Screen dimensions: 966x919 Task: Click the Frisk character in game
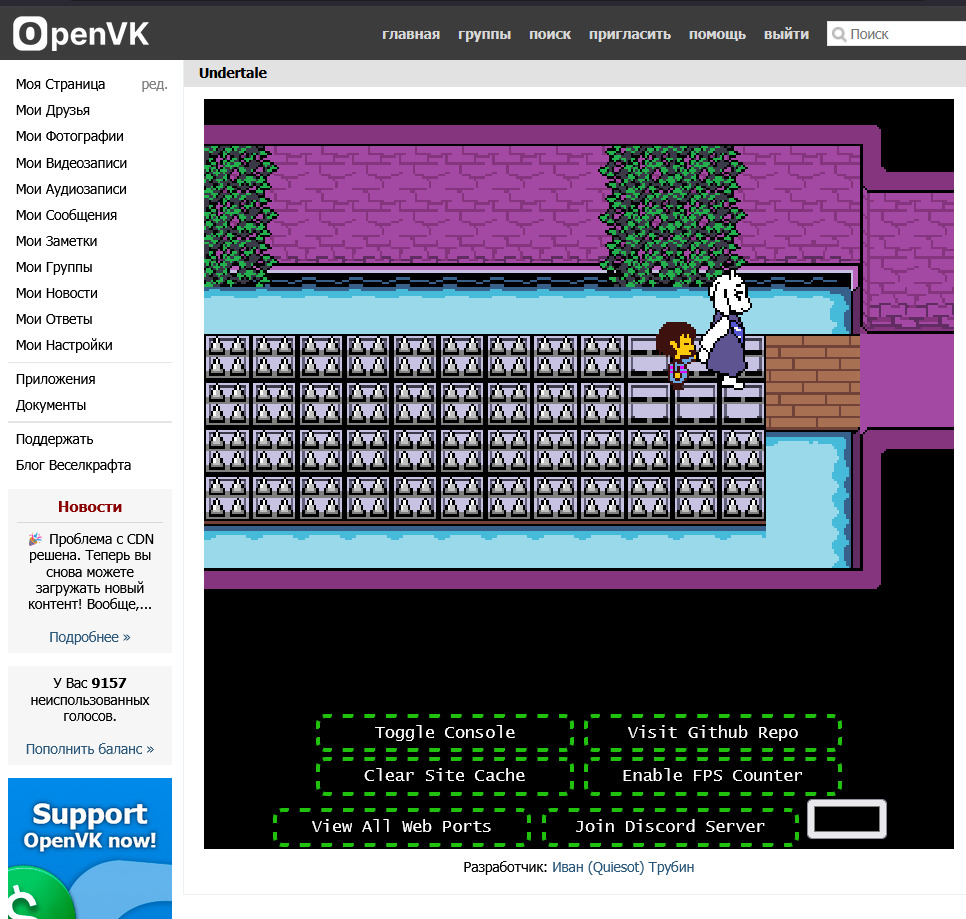pyautogui.click(x=677, y=354)
